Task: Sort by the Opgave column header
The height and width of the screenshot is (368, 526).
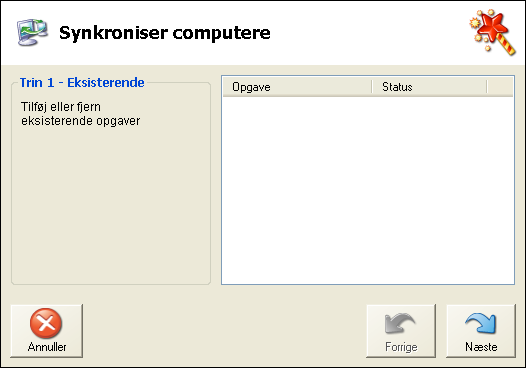Action: point(297,87)
